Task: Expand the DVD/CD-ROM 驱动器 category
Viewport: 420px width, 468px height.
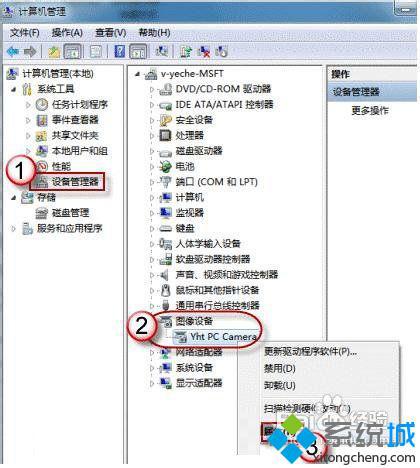Action: coord(152,89)
